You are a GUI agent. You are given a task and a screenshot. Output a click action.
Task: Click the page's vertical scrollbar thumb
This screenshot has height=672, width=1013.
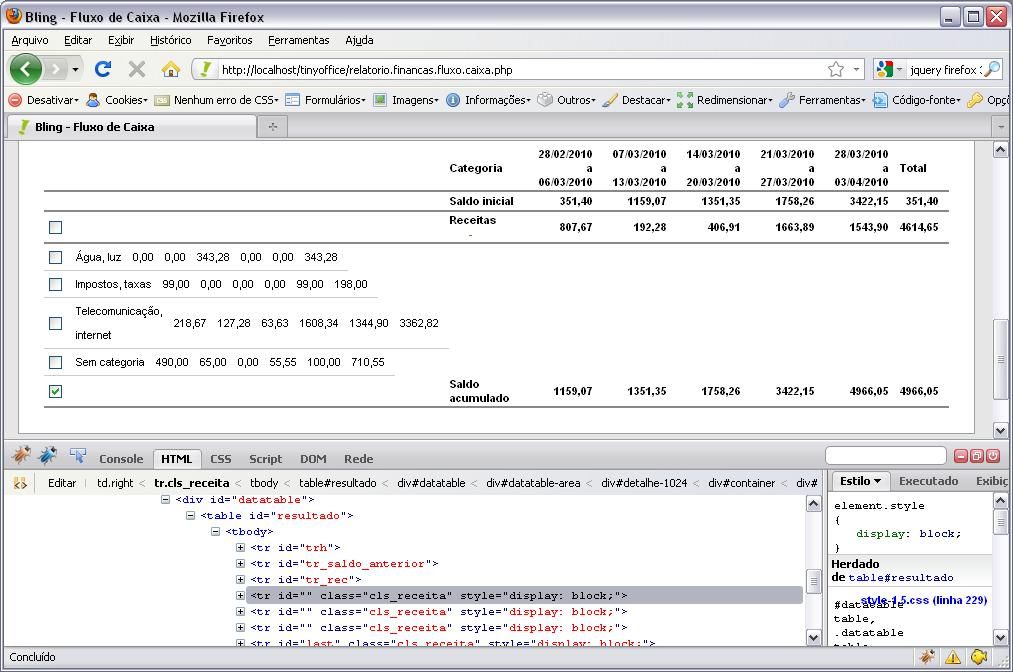click(x=1000, y=358)
